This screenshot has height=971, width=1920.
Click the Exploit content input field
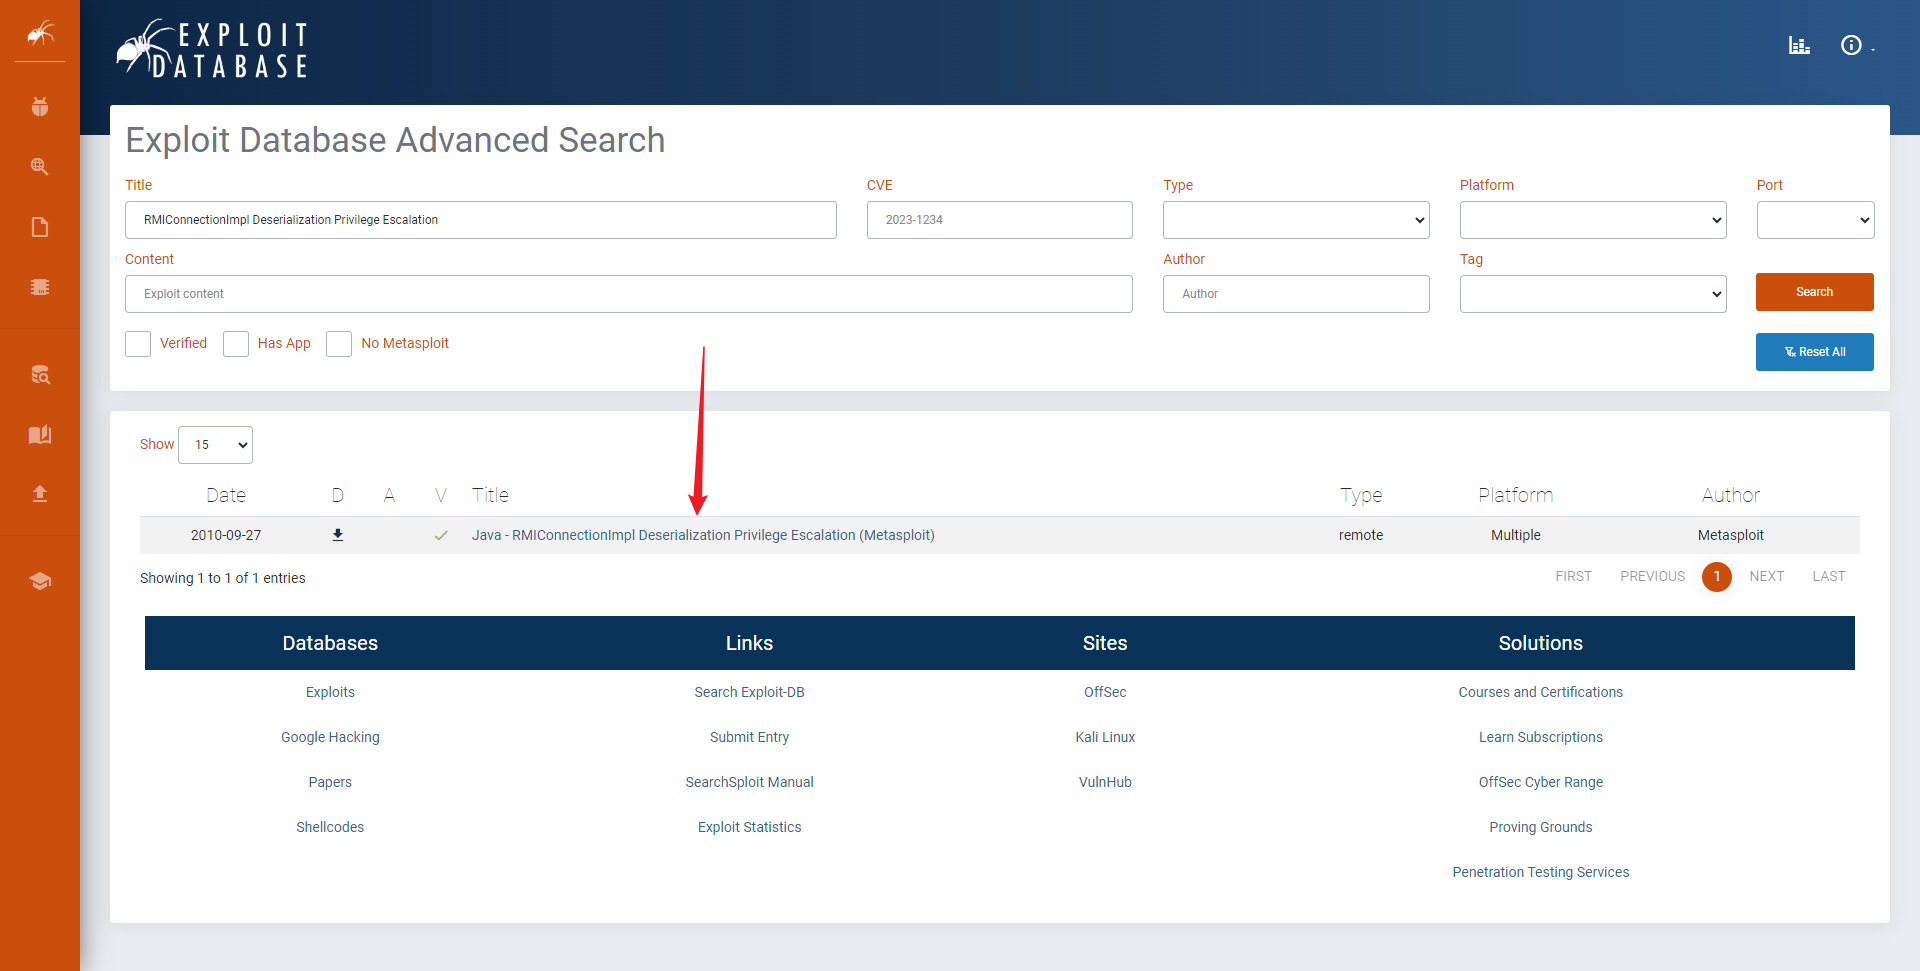point(629,294)
